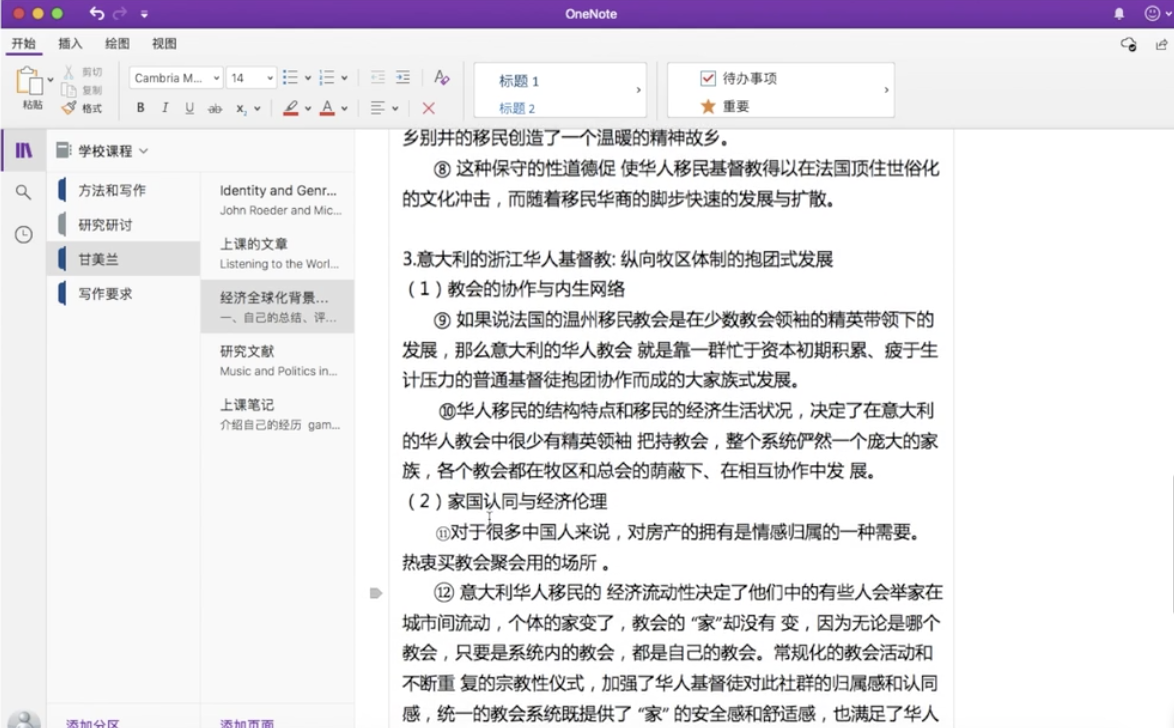1174x728 pixels.
Task: Click the share icon in the top right
Action: (1161, 45)
